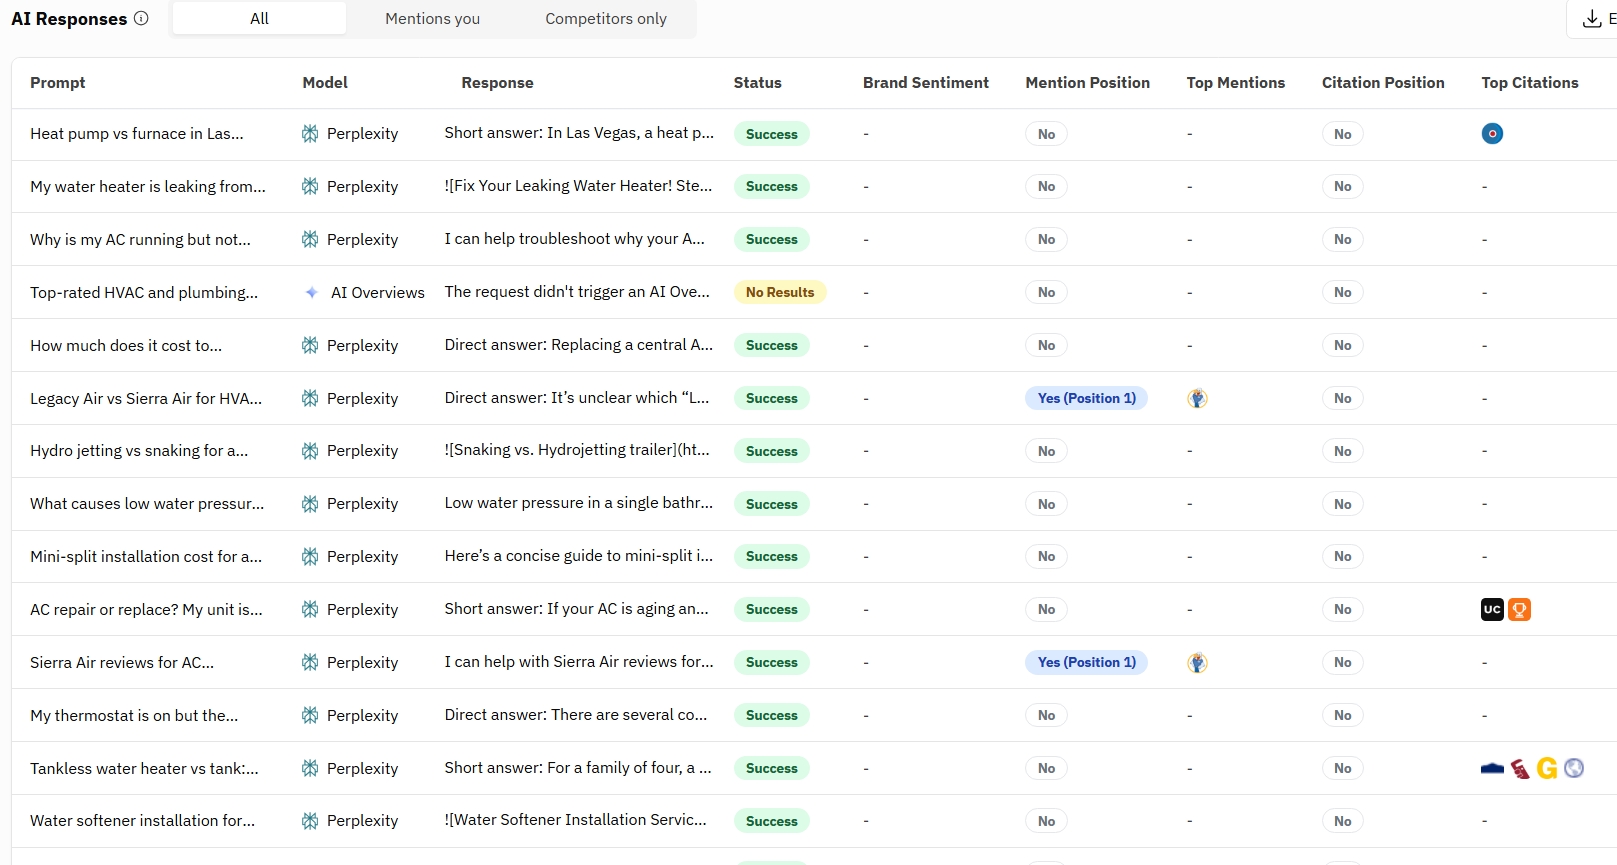Viewport: 1617px width, 865px height.
Task: Click citation icon in Heat pump vs furnace row
Action: point(1492,133)
